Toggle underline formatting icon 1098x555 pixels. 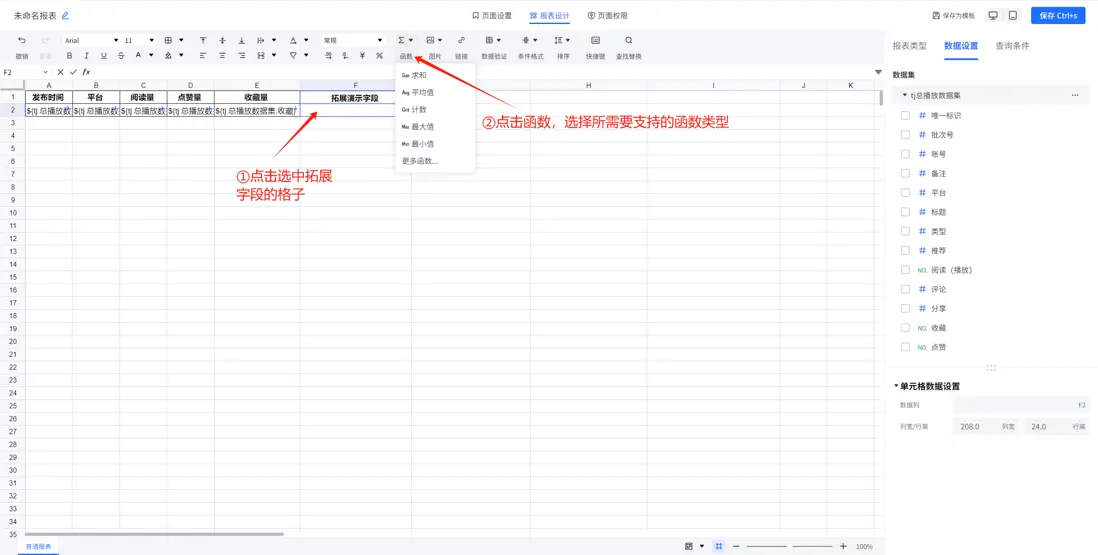[x=104, y=55]
